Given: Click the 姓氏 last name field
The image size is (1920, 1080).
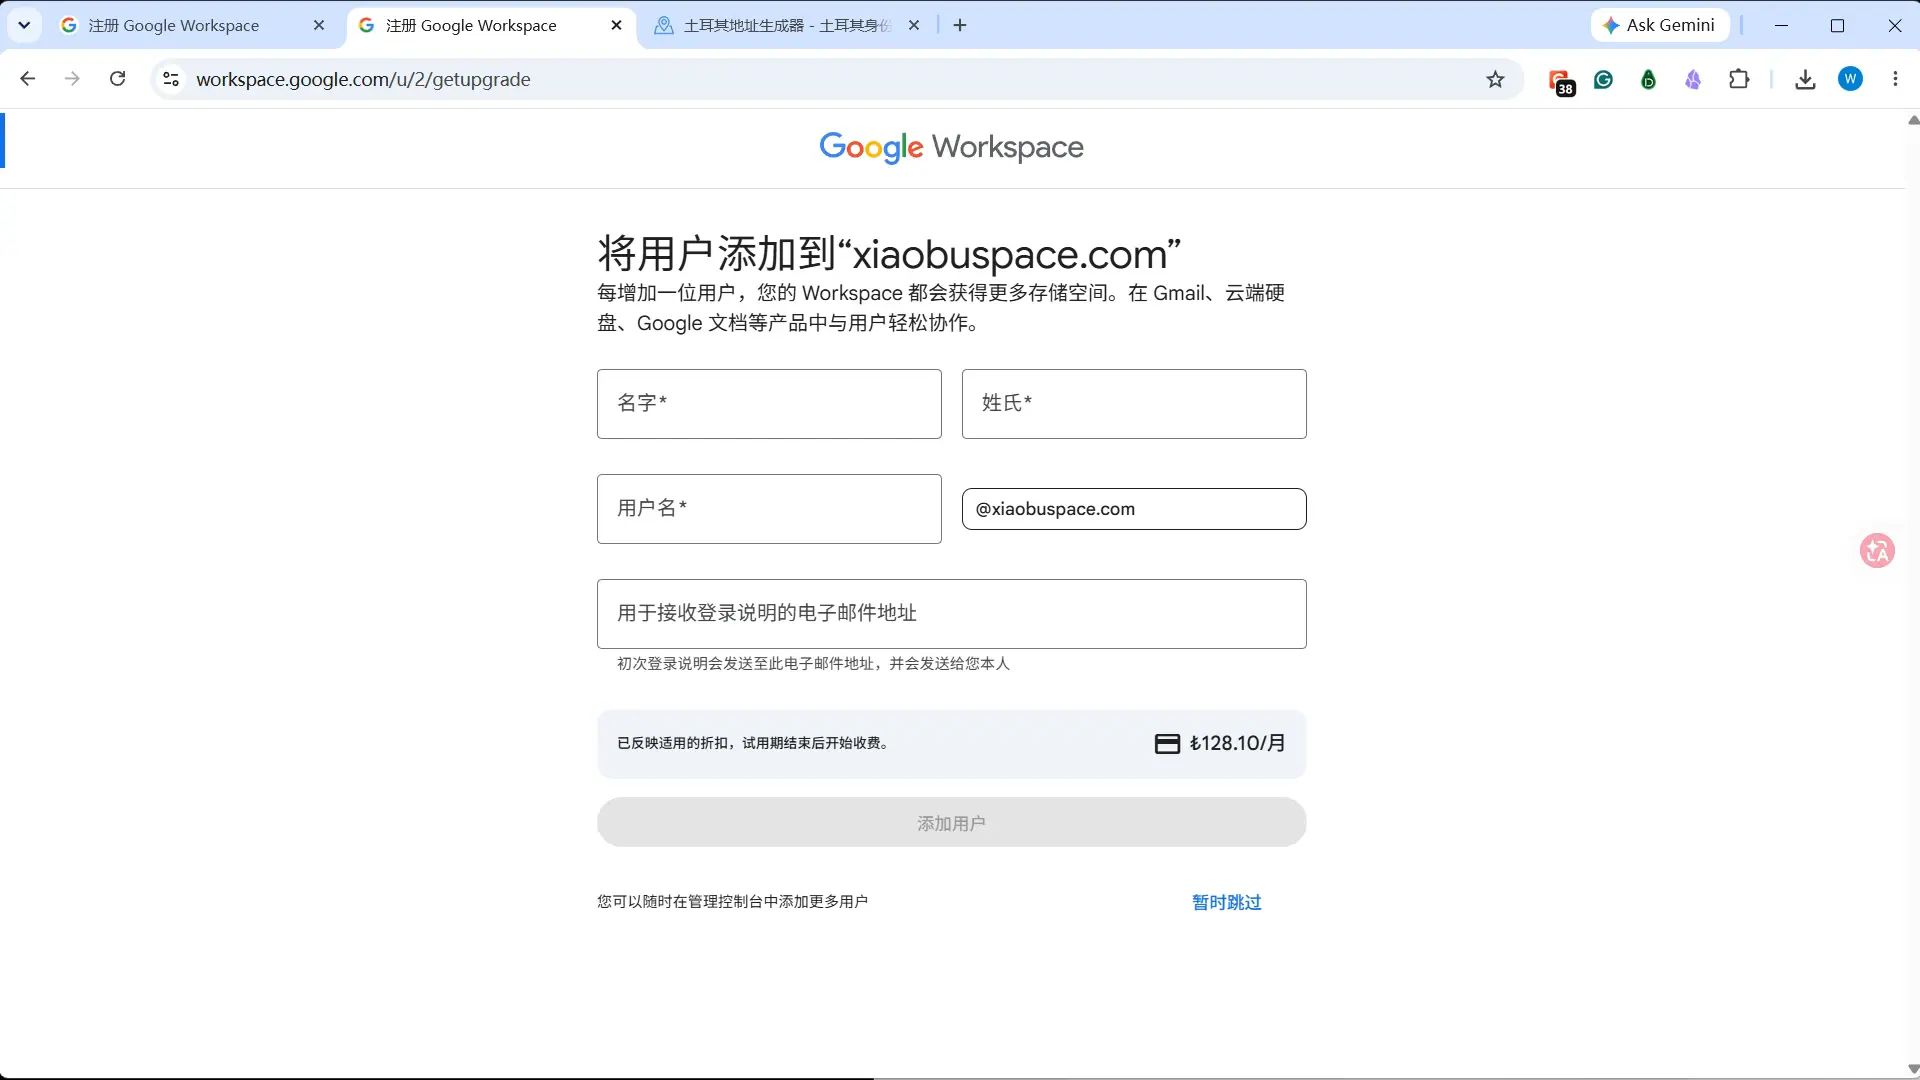Looking at the screenshot, I should point(1134,404).
